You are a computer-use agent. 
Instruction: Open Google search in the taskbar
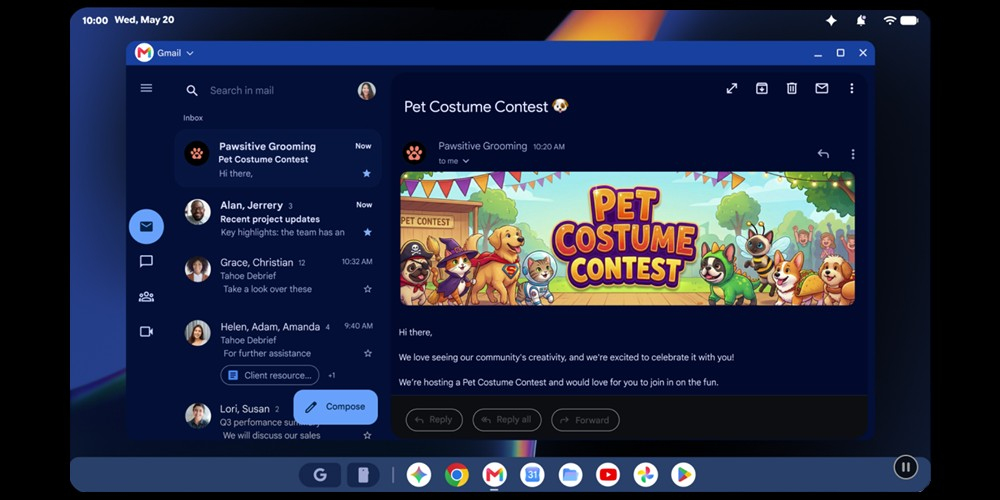[x=320, y=474]
